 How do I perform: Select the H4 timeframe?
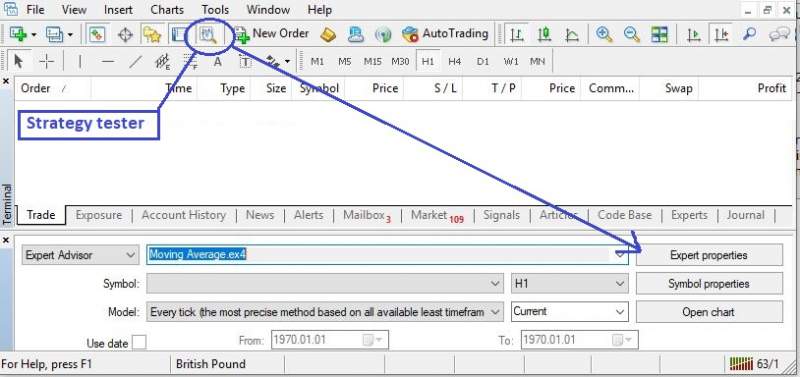click(455, 61)
